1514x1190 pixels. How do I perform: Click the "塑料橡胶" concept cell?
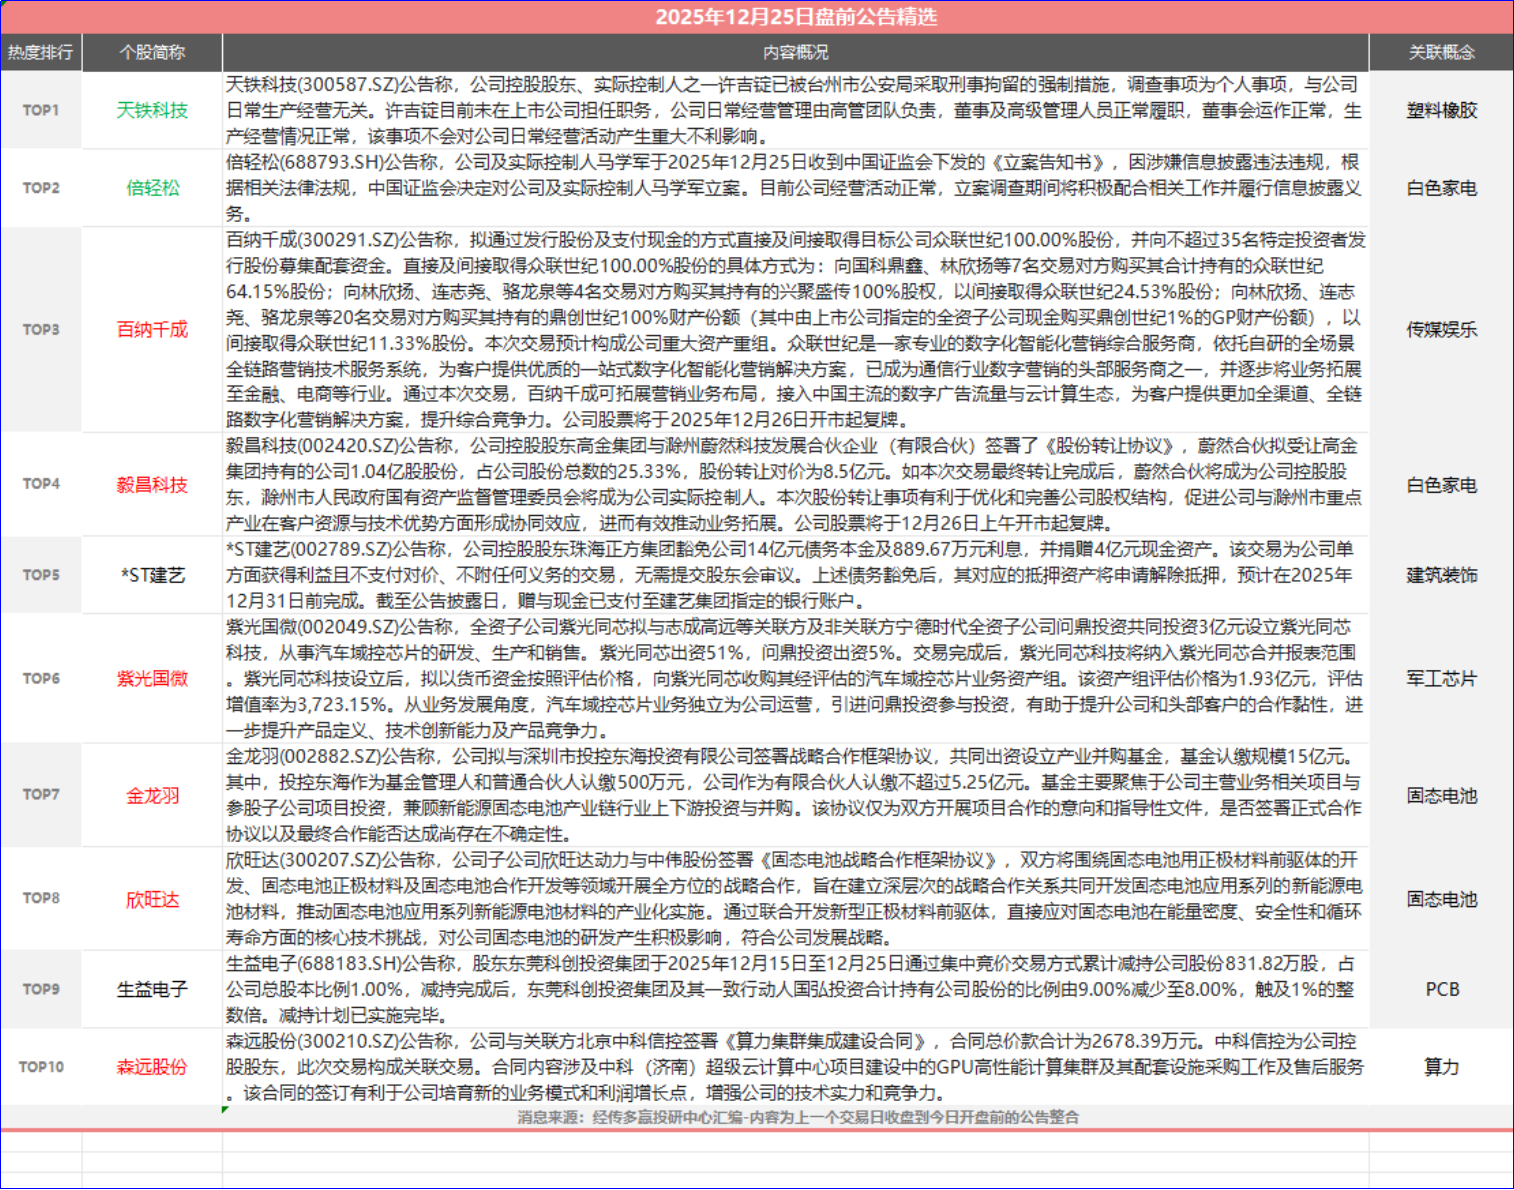point(1441,110)
